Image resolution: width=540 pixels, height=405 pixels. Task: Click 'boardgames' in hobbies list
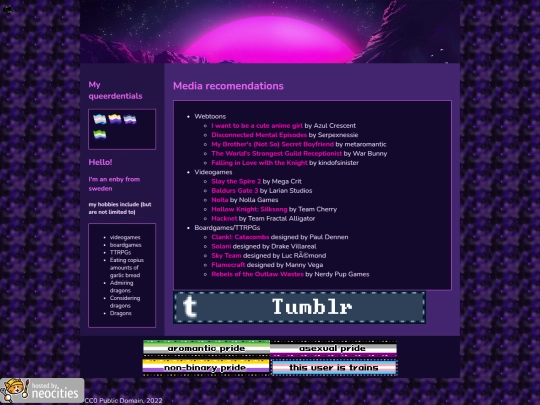click(126, 245)
